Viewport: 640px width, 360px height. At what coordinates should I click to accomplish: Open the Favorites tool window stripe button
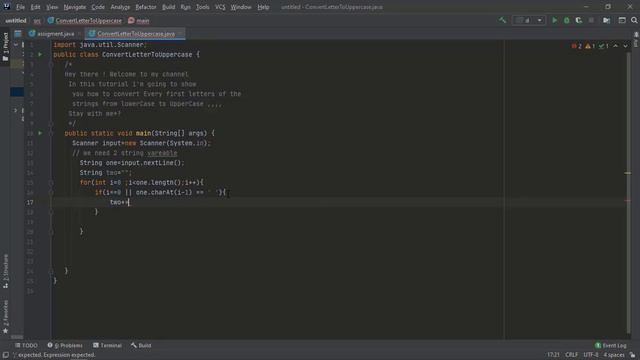(5, 317)
